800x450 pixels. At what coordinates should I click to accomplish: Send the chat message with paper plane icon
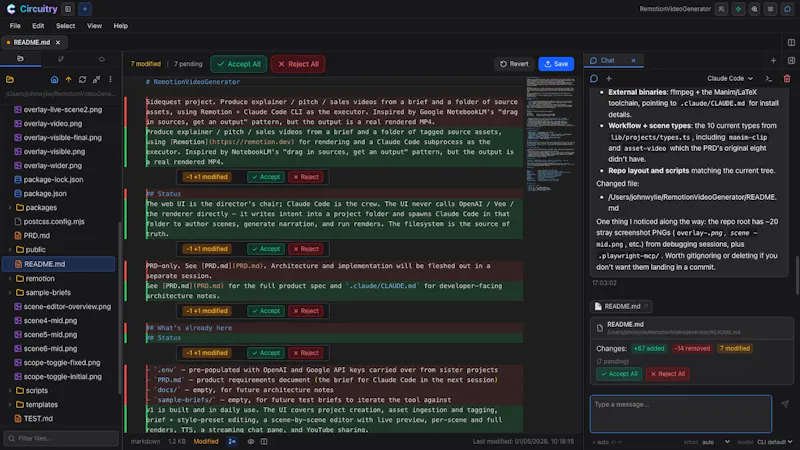(785, 404)
